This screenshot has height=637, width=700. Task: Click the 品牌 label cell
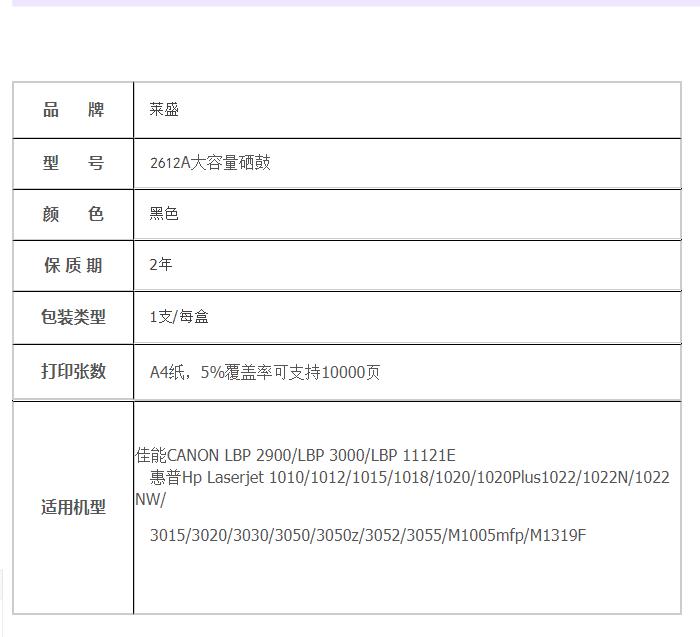pos(73,110)
